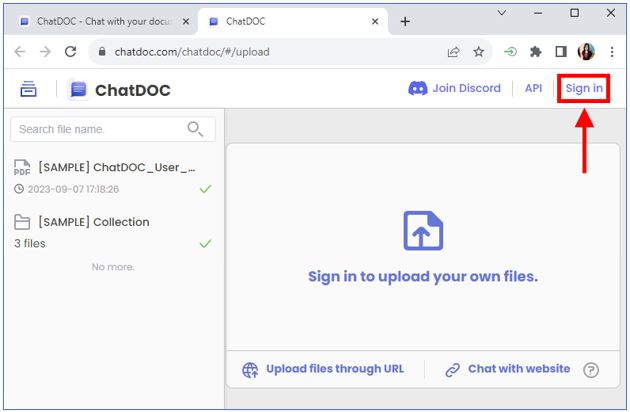The image size is (630, 412).
Task: Click the browser forward arrow
Action: [x=45, y=52]
